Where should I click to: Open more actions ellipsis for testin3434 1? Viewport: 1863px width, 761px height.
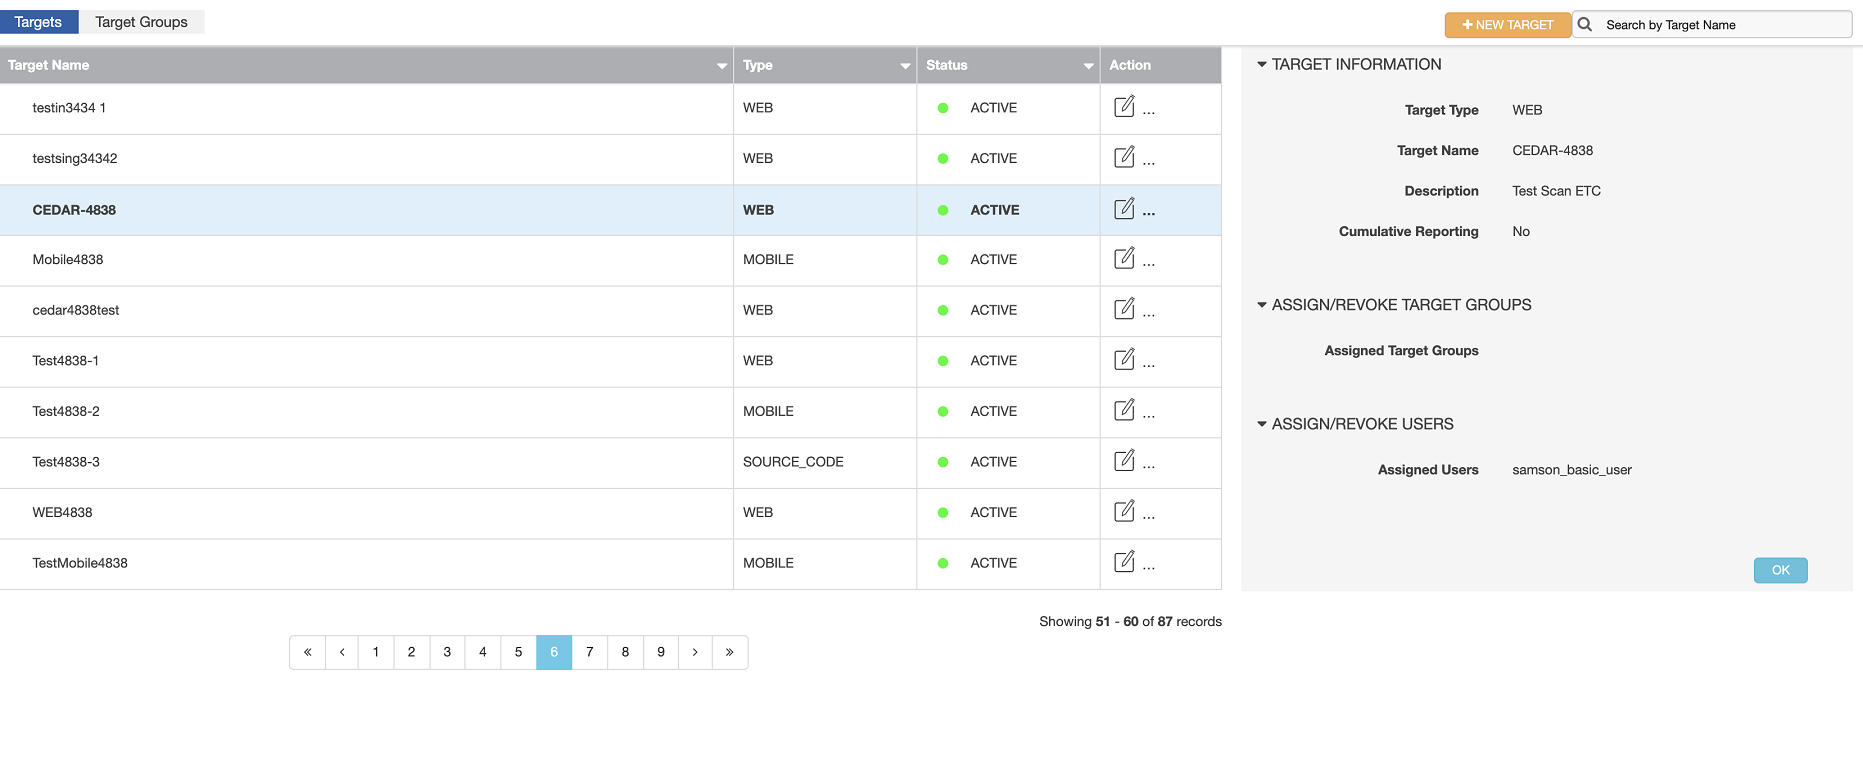pyautogui.click(x=1149, y=113)
